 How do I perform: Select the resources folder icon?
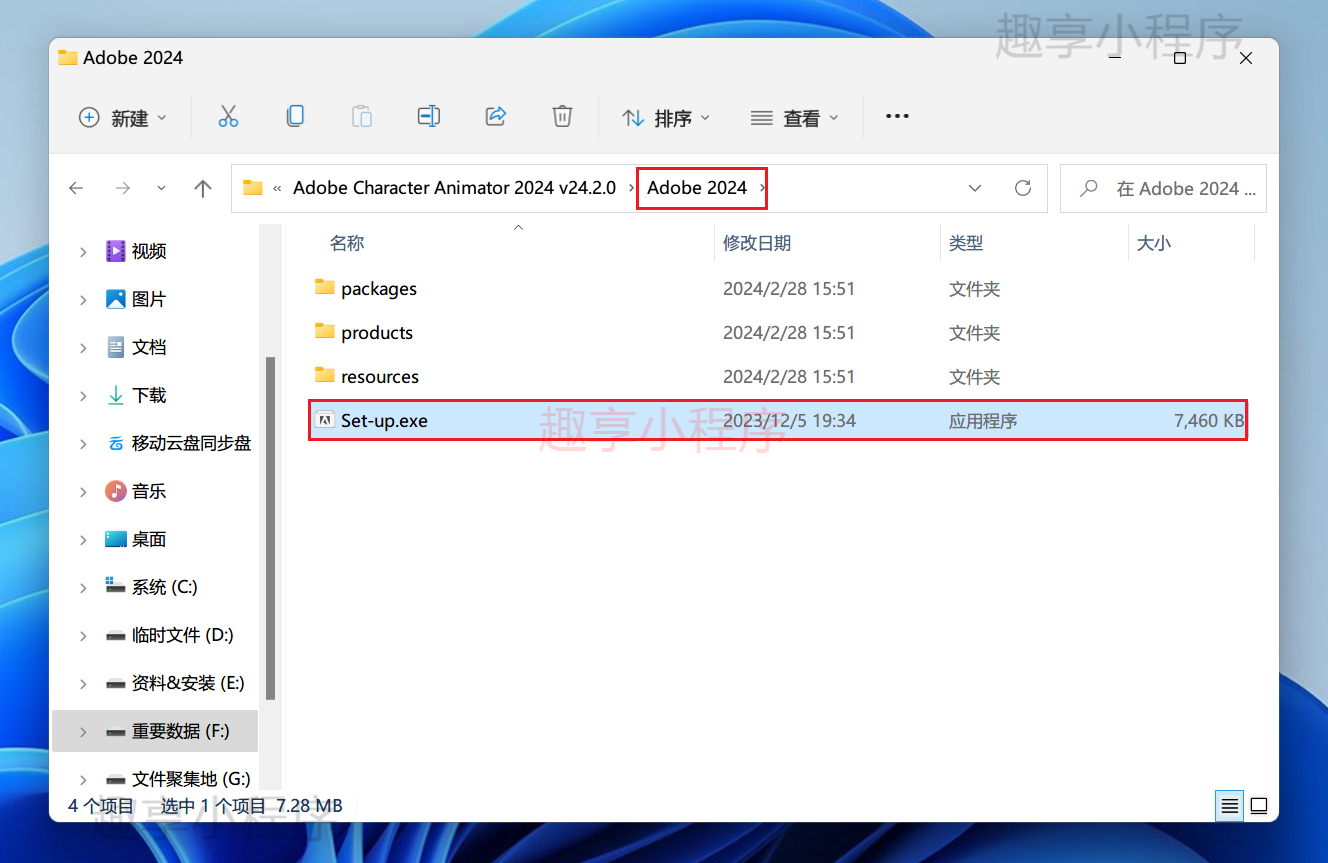(x=324, y=376)
